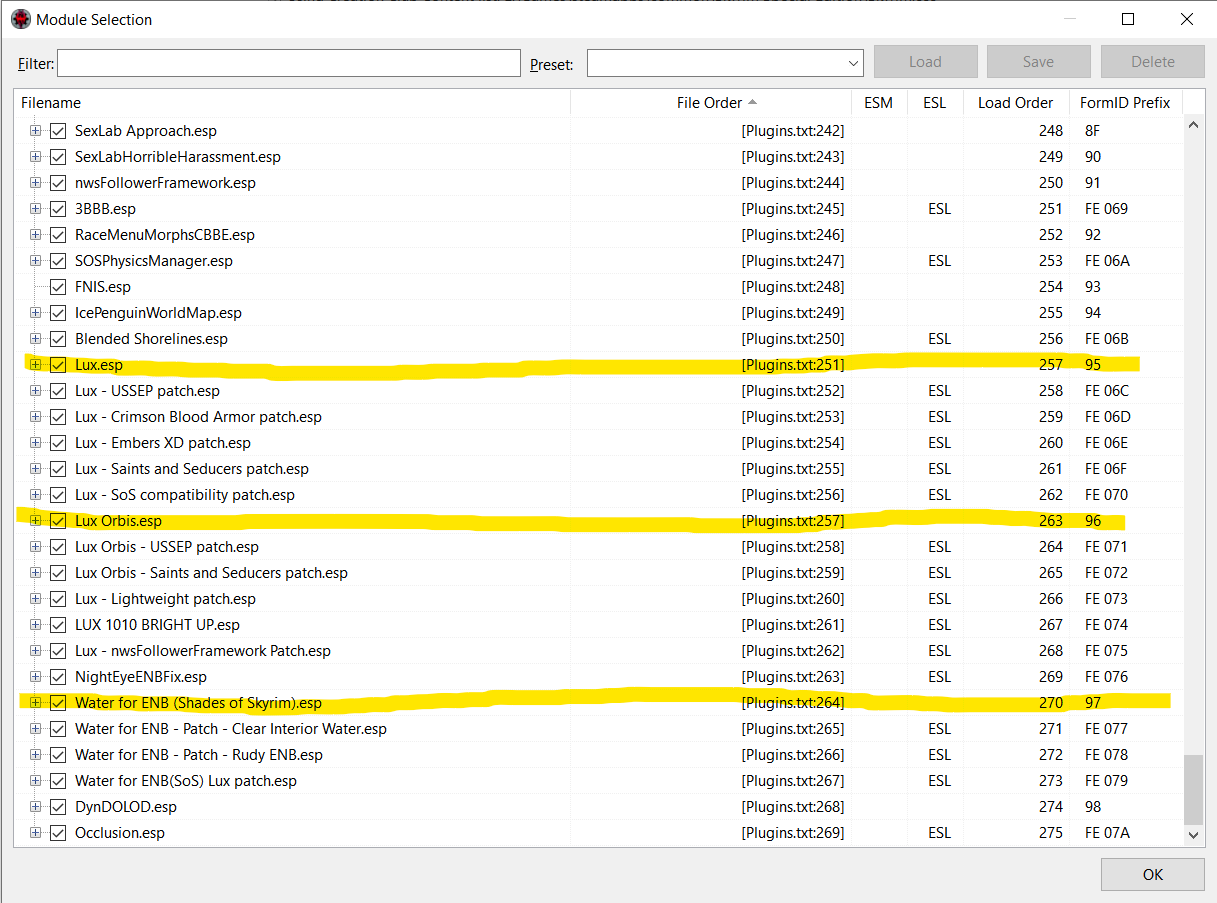The height and width of the screenshot is (903, 1217).
Task: Select SexLabHorribleHarassment.esp row
Action: [x=599, y=157]
